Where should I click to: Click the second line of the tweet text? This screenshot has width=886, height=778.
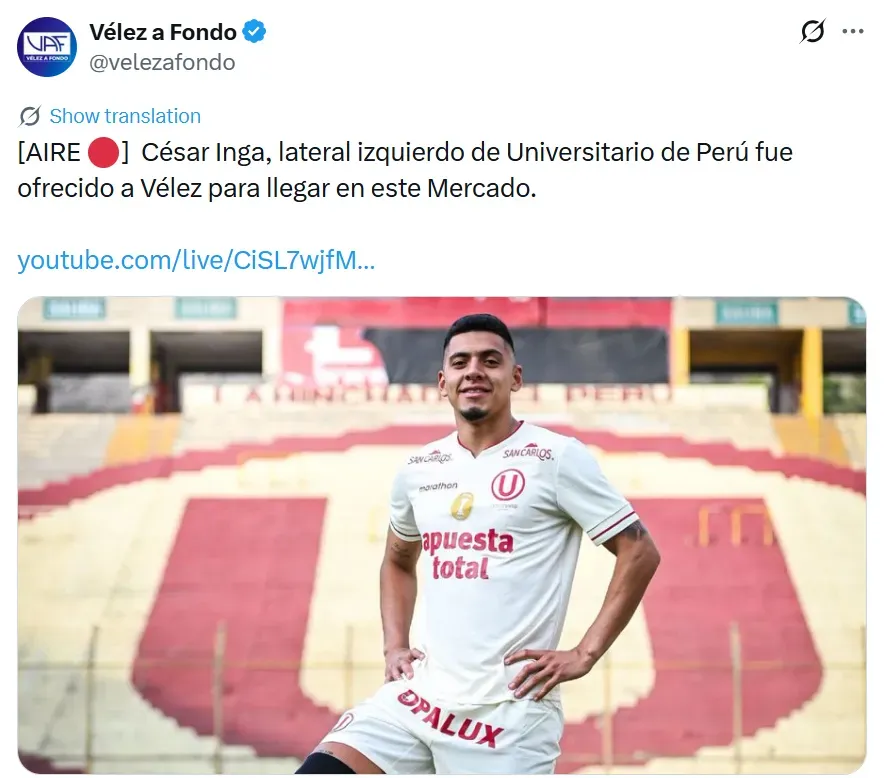pyautogui.click(x=277, y=189)
